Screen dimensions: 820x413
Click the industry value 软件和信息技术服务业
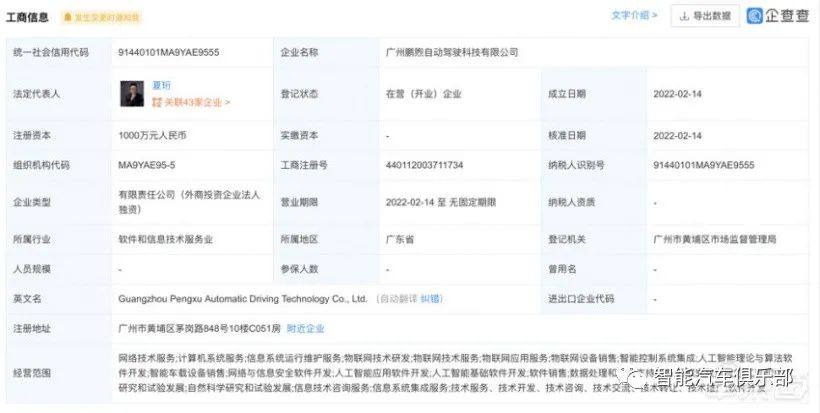[x=166, y=239]
